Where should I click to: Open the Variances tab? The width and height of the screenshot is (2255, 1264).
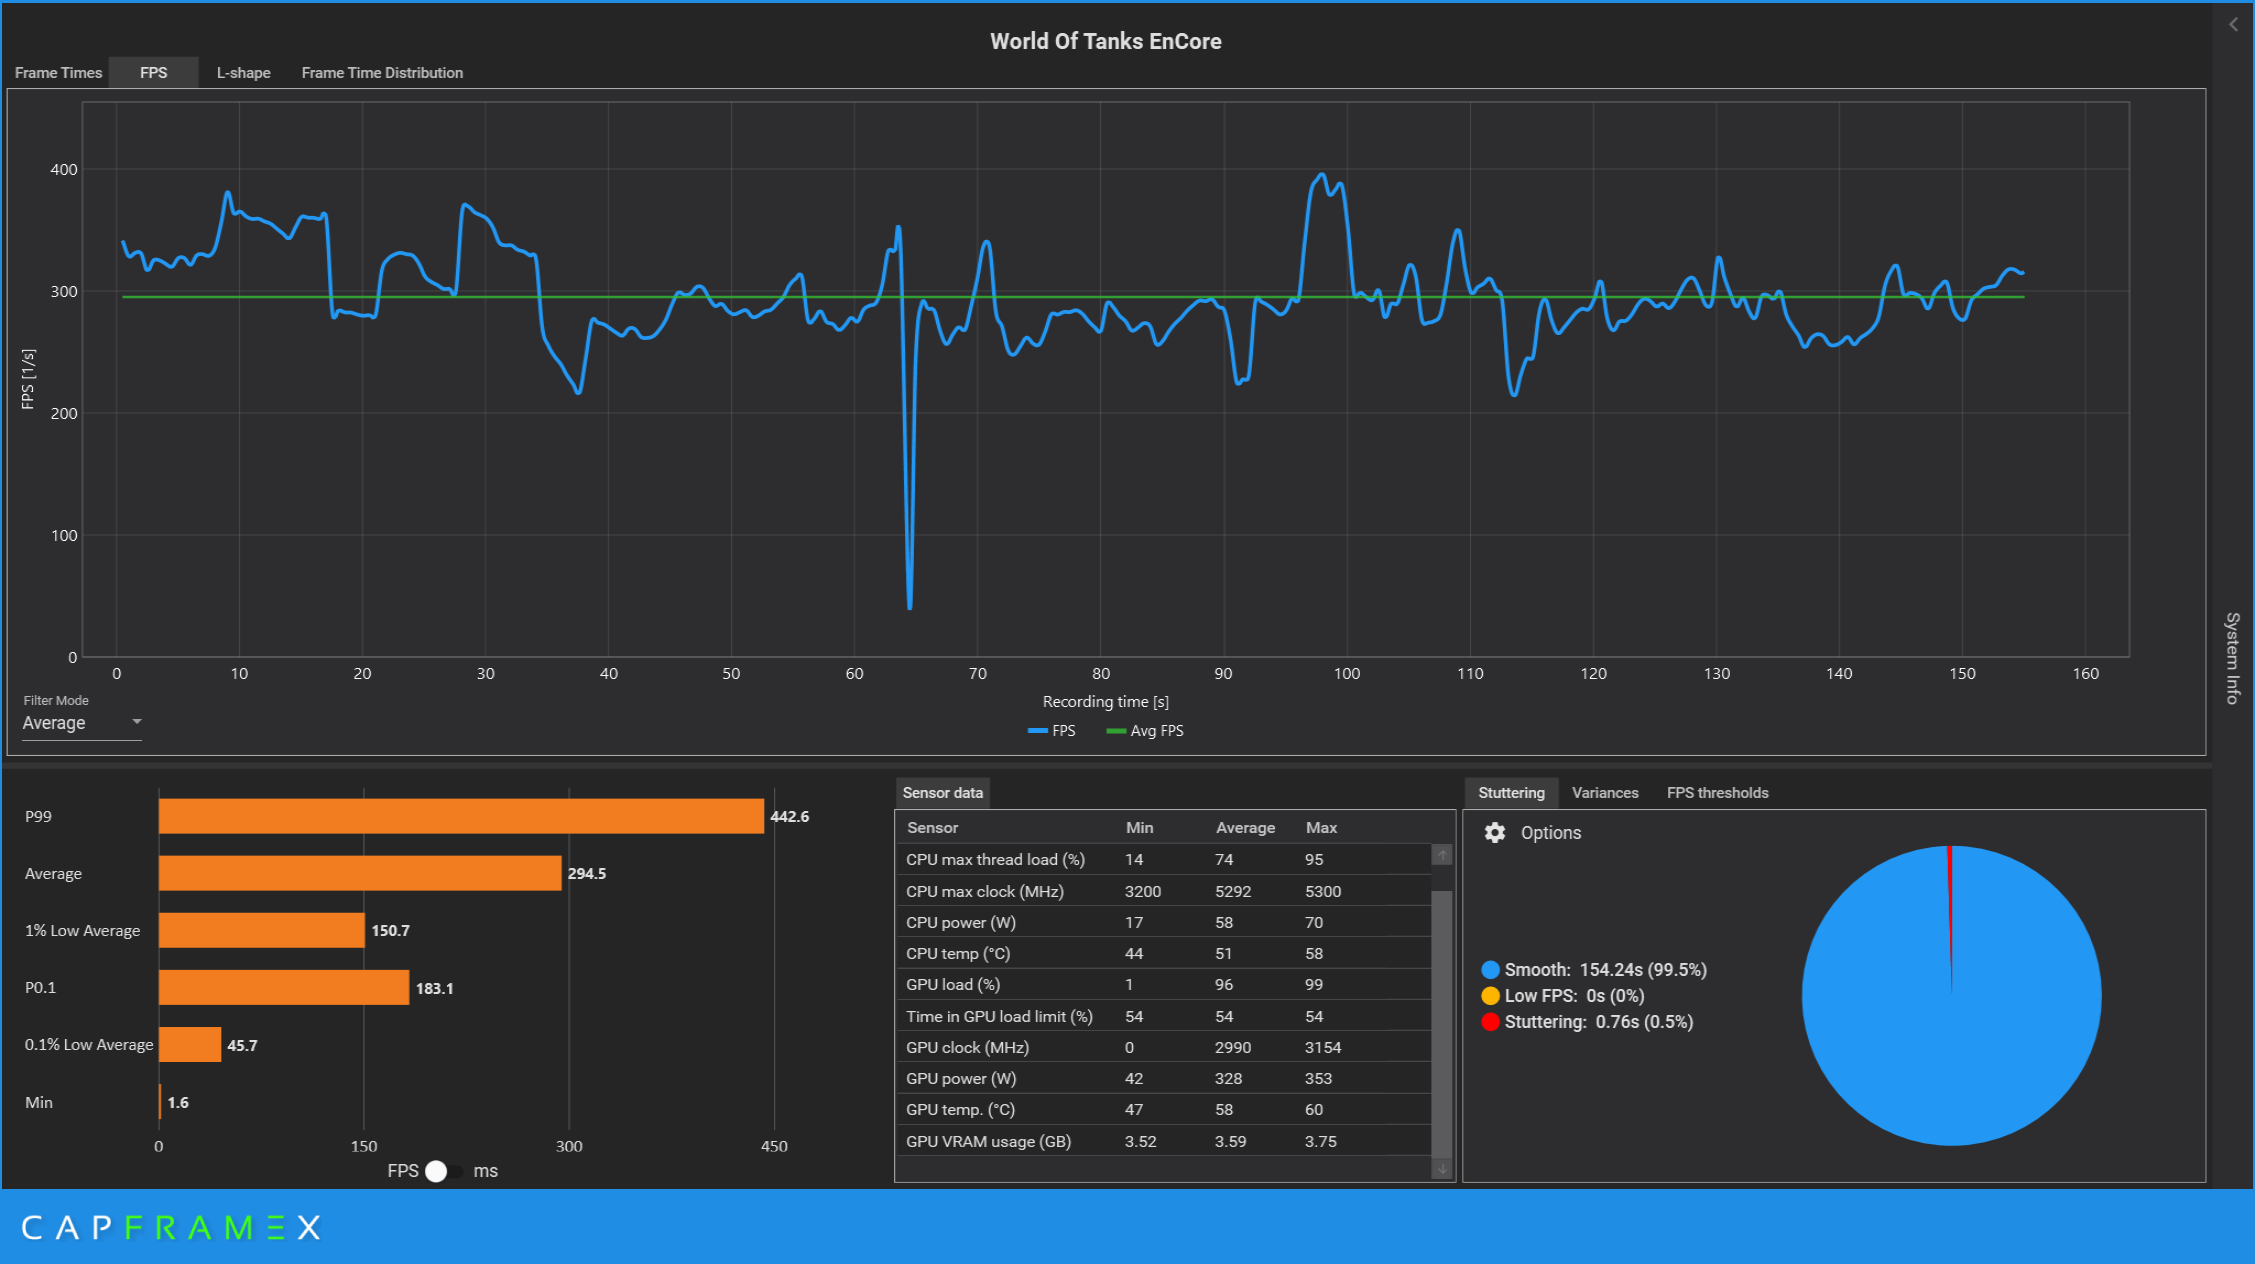1604,793
